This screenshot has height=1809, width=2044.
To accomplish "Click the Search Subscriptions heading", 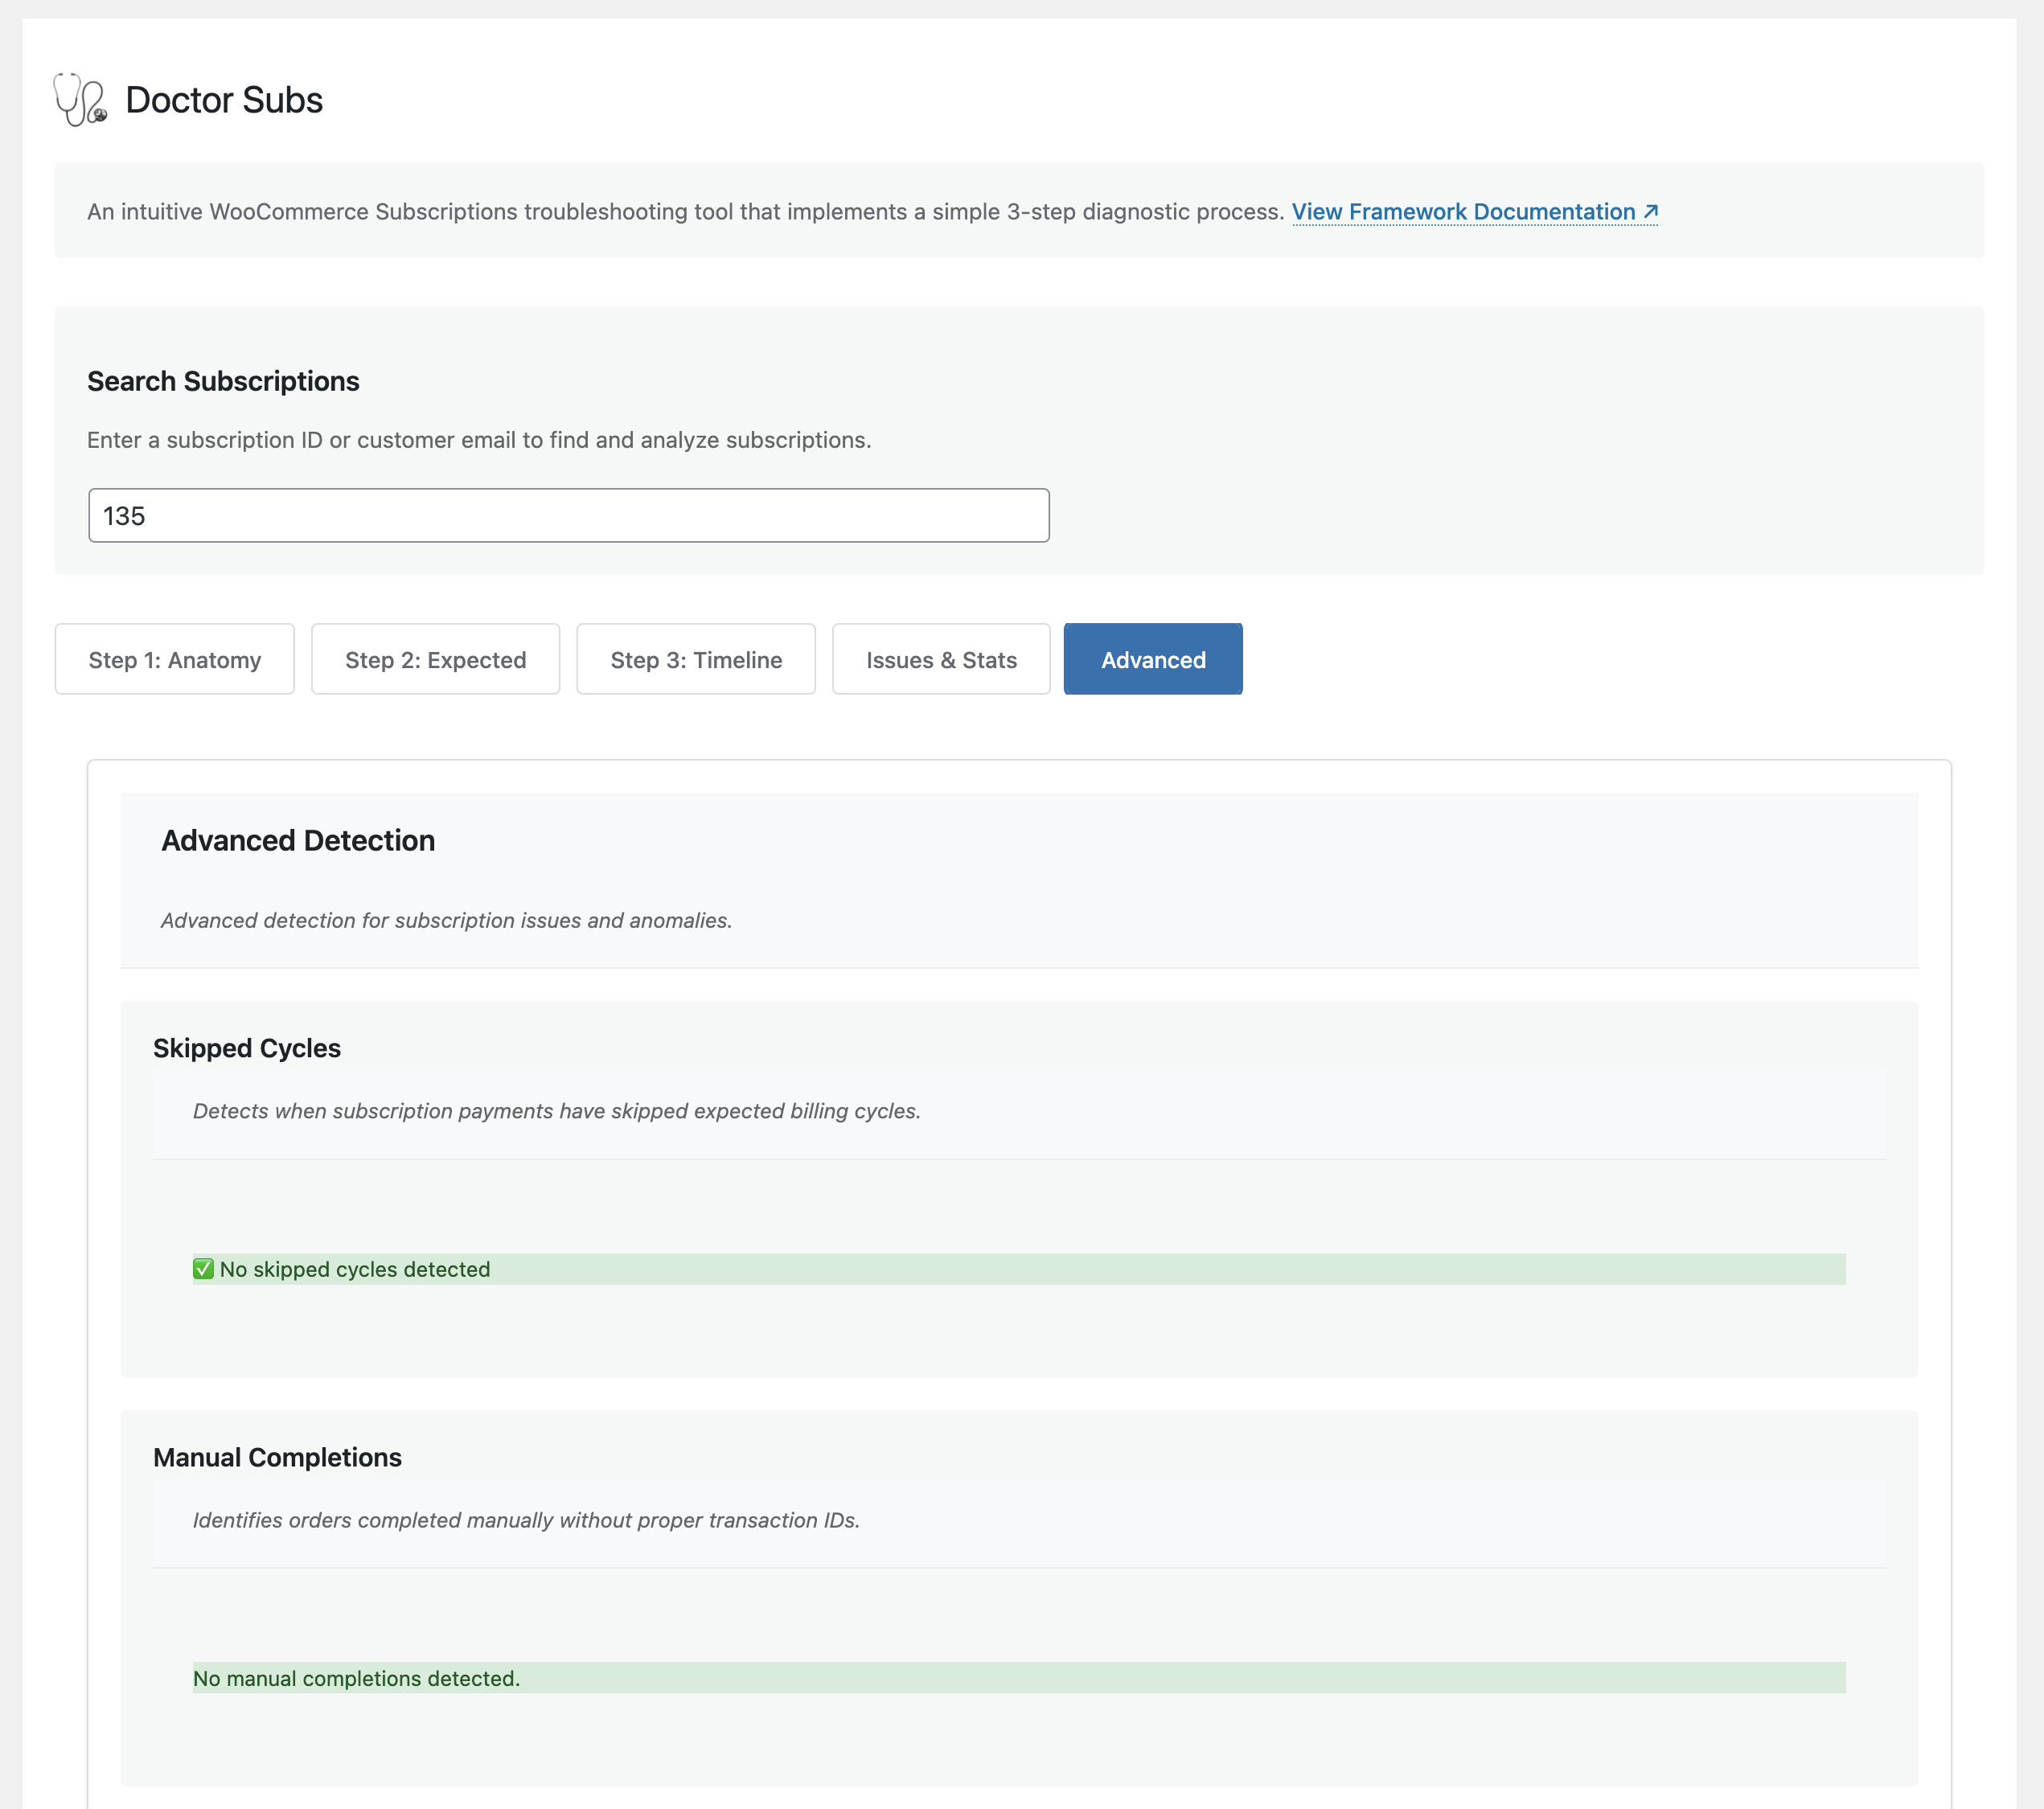I will click(x=222, y=381).
